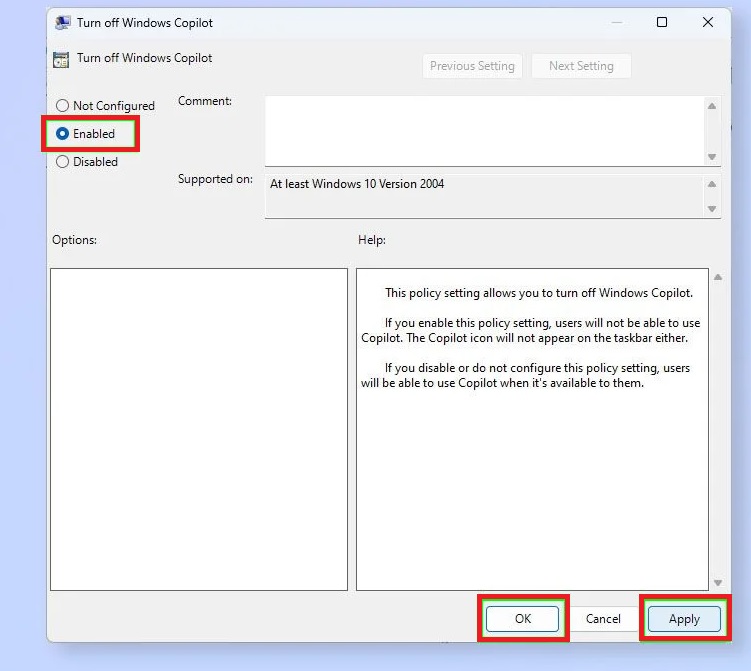
Task: Click the 'At least Windows 10 Version 2004' text
Action: pos(357,184)
